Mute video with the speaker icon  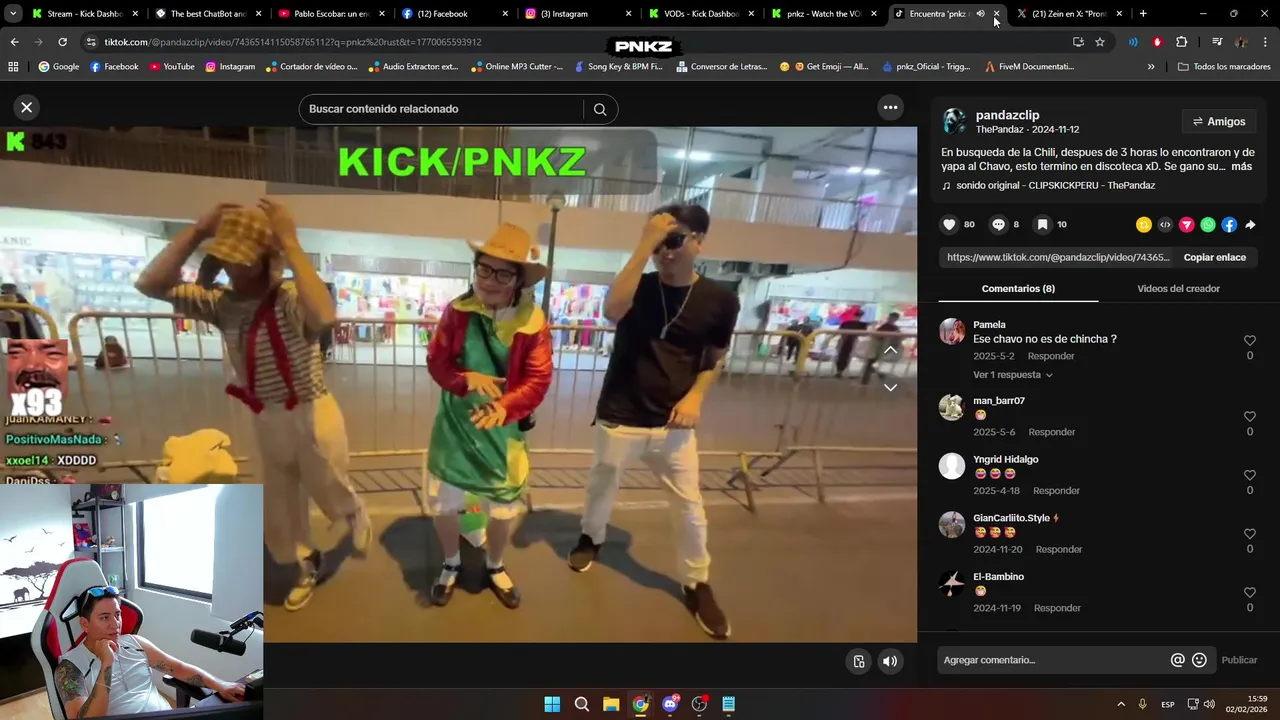[x=889, y=661]
